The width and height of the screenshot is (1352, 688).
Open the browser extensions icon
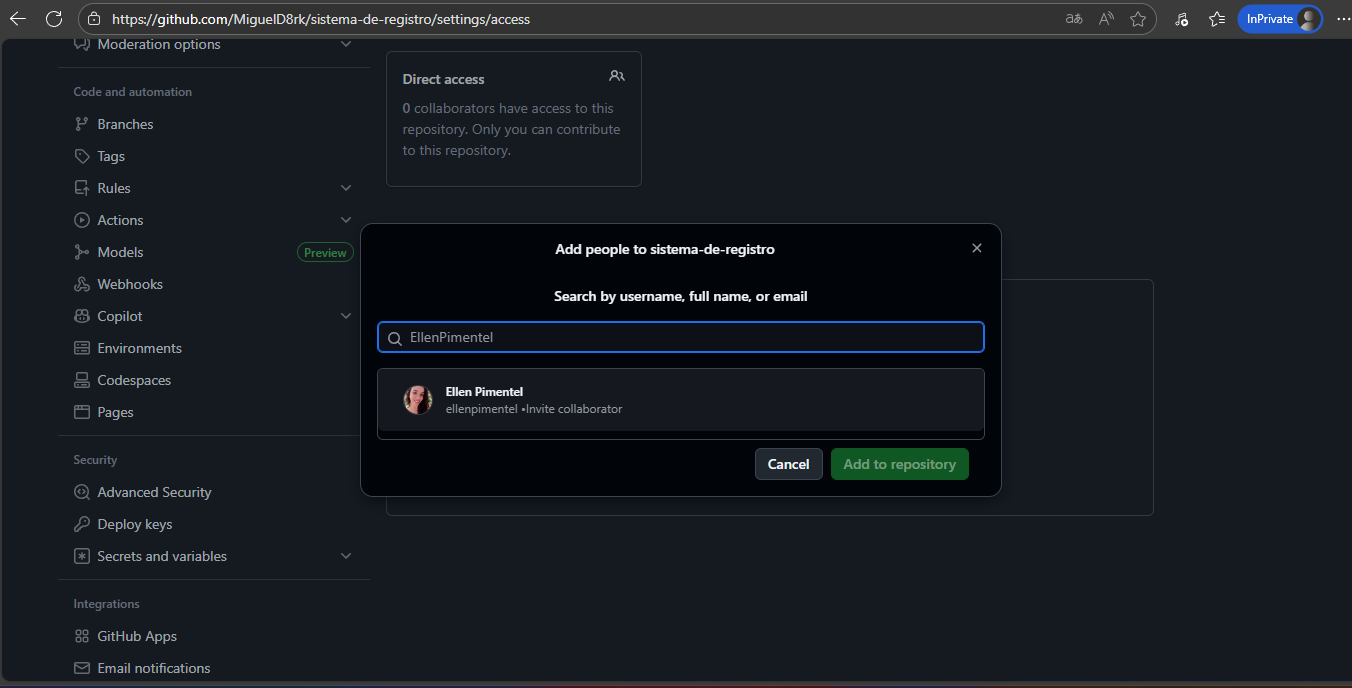pyautogui.click(x=1181, y=19)
